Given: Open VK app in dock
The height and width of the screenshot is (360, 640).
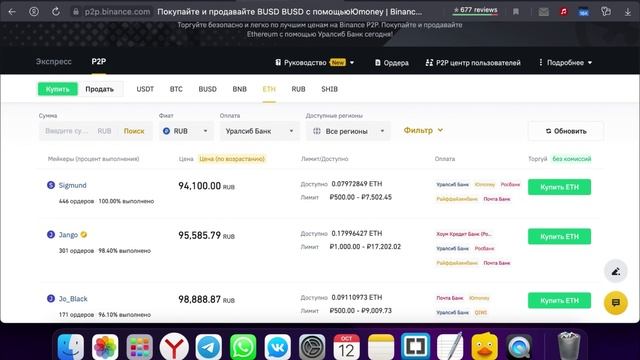Looking at the screenshot, I should pyautogui.click(x=278, y=347).
